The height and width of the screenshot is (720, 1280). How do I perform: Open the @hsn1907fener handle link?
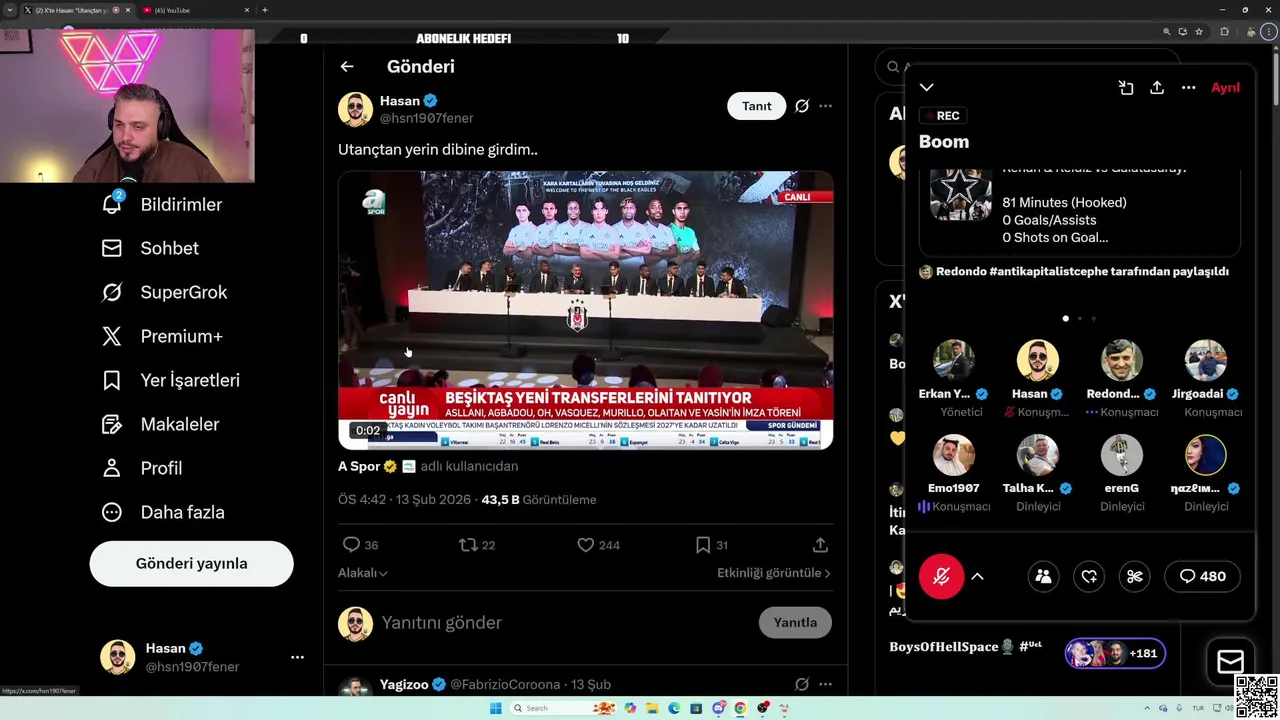[x=427, y=118]
